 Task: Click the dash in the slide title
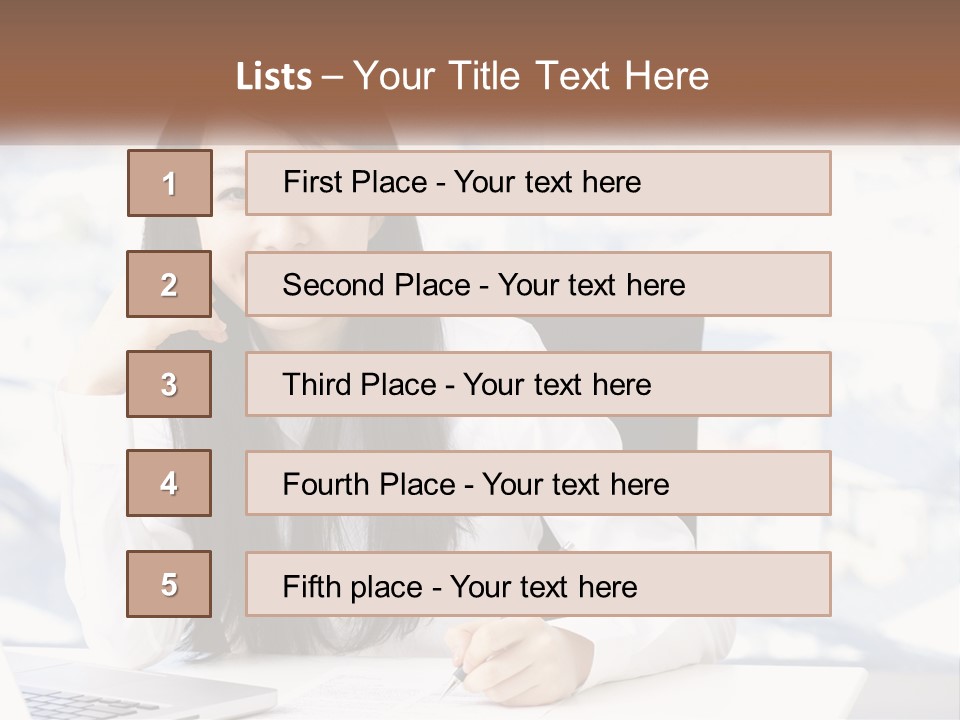coord(332,77)
